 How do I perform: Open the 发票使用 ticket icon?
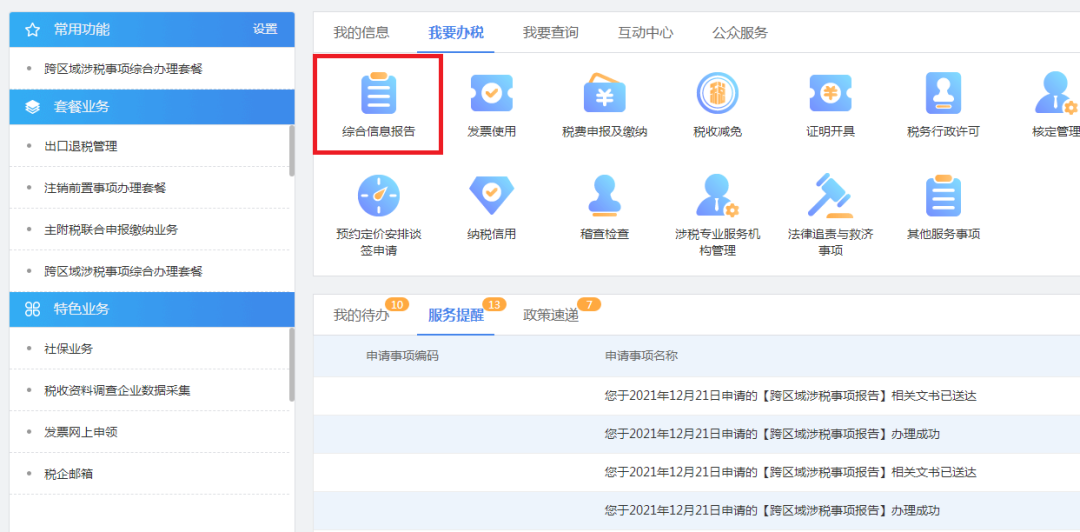[x=491, y=93]
